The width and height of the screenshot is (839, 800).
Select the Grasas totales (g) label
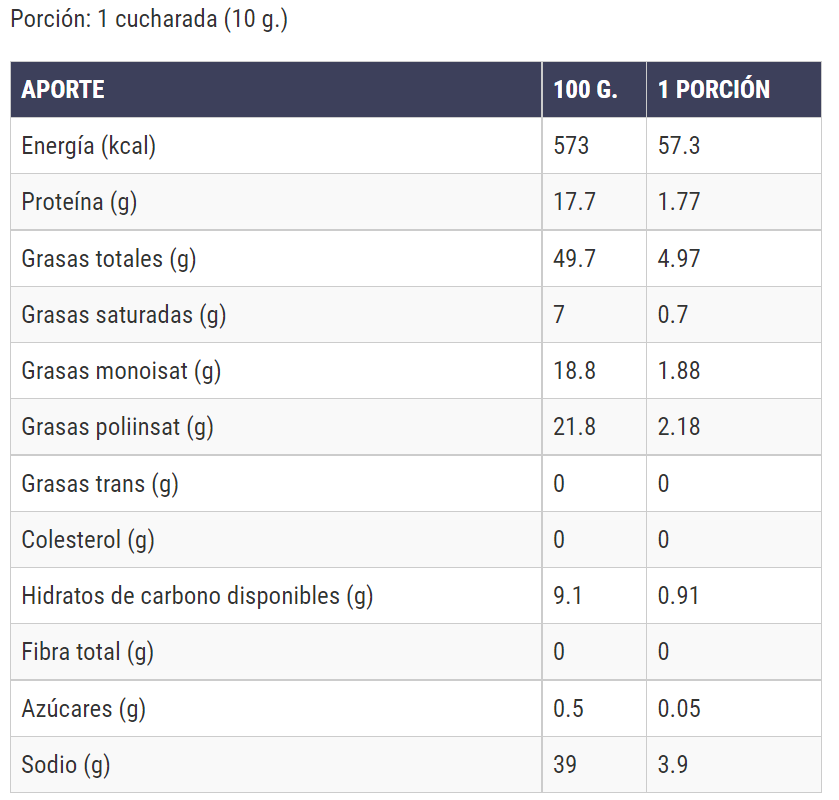pos(109,259)
